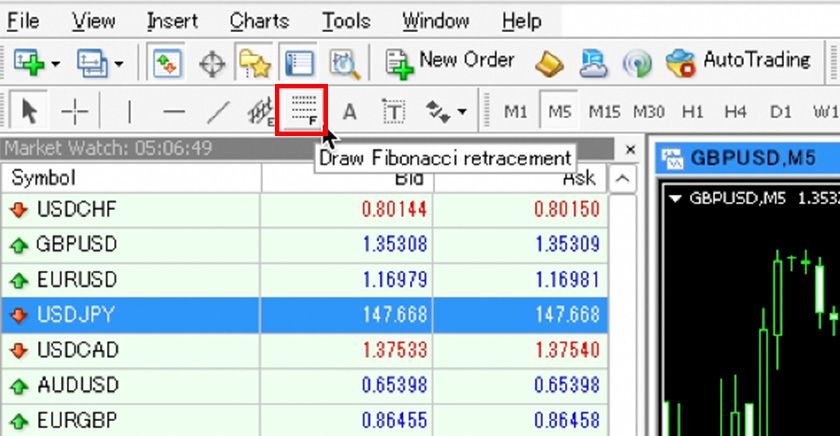Open the Strategy Tester icon
The height and width of the screenshot is (436, 840).
pos(345,64)
